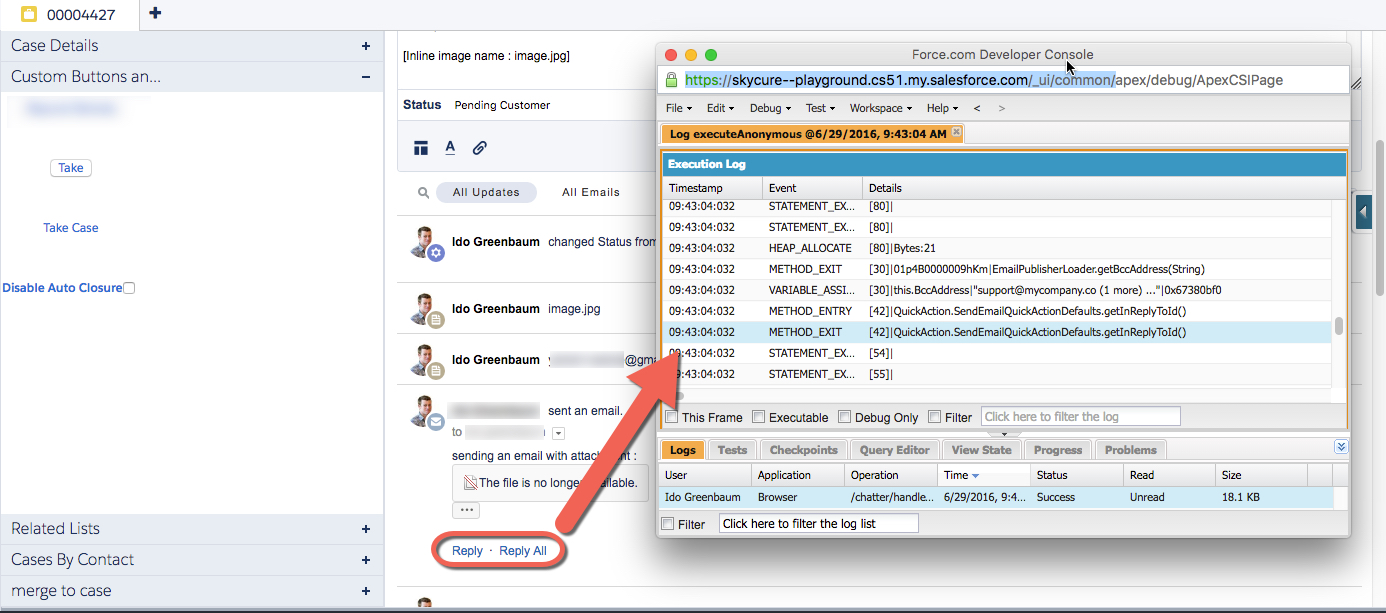The height and width of the screenshot is (613, 1386).
Task: Open Workspace menu in Developer Console
Action: [881, 108]
